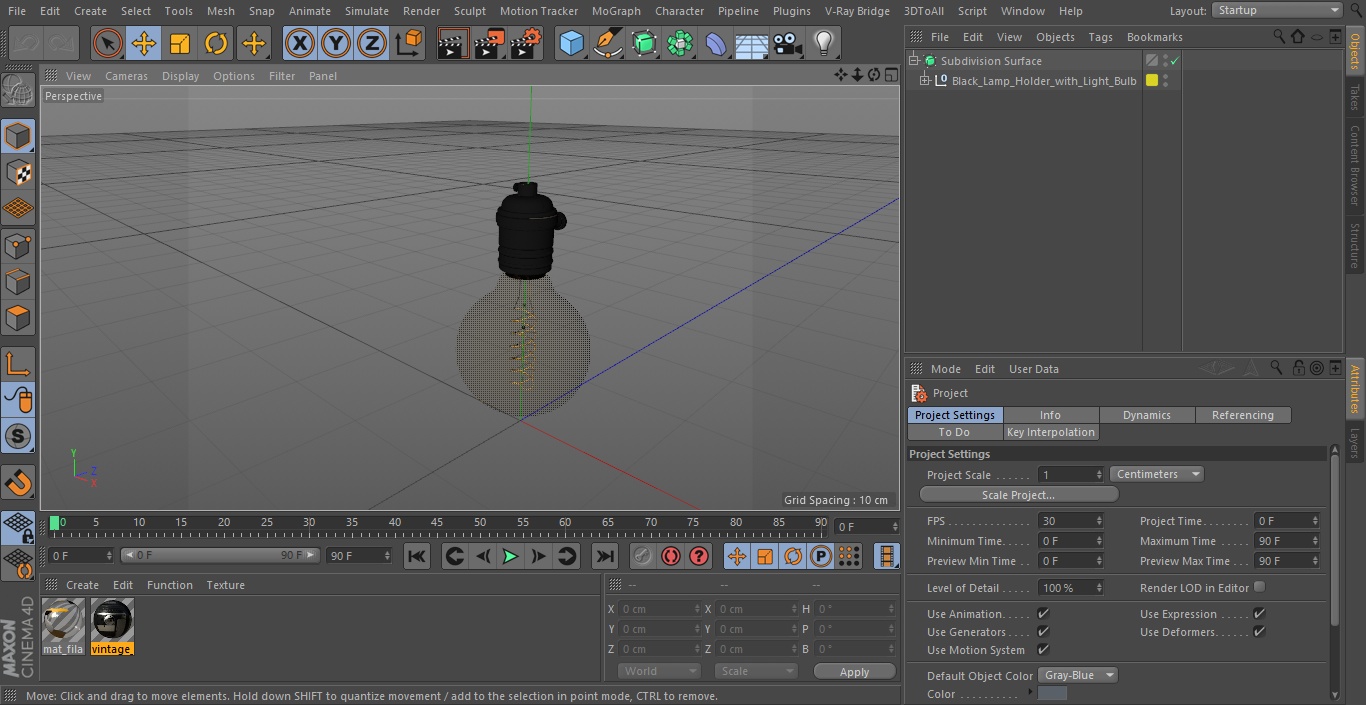Expand Black_Lamp_Holder_with_Light_Bulb object
This screenshot has height=705, width=1366.
(925, 81)
